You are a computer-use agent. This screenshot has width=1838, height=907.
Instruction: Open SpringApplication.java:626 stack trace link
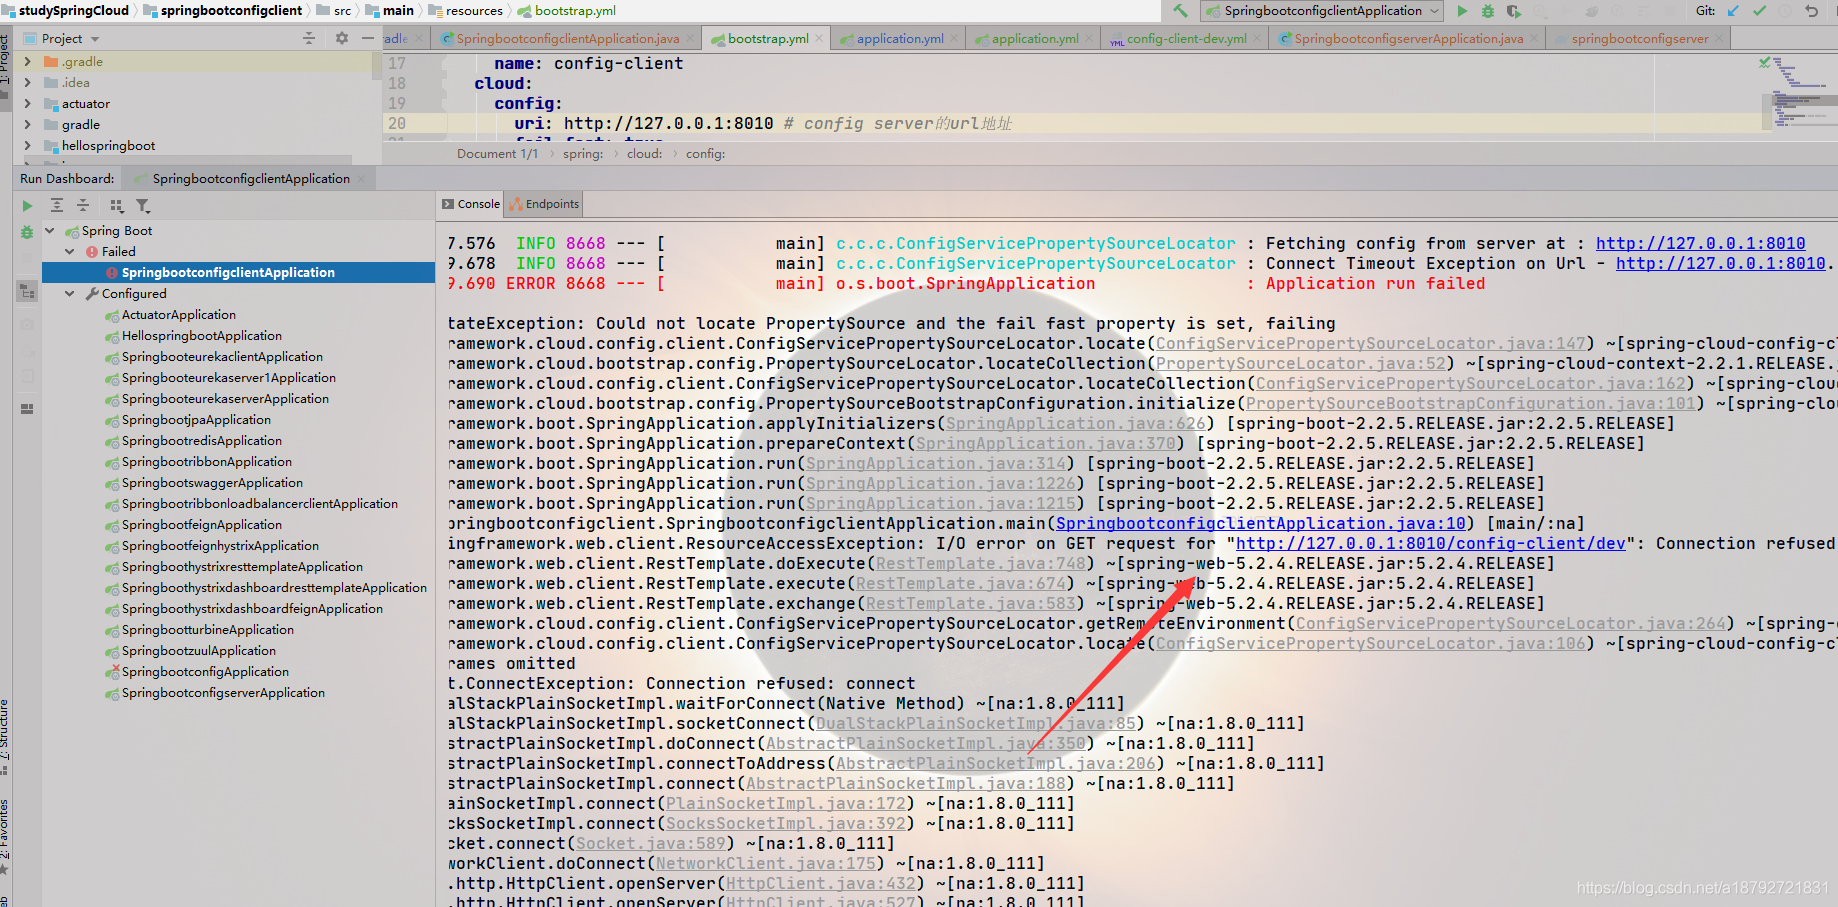pos(1075,423)
